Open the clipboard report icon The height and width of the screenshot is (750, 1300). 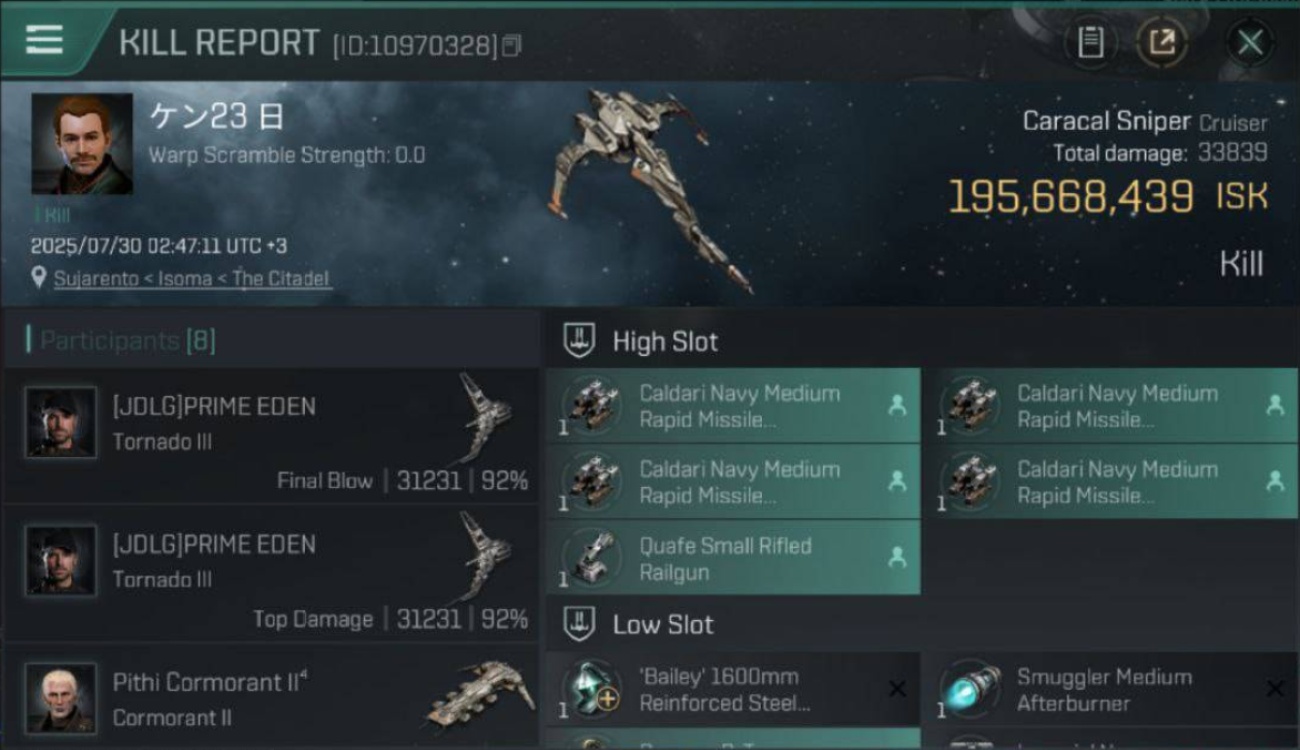(1091, 43)
